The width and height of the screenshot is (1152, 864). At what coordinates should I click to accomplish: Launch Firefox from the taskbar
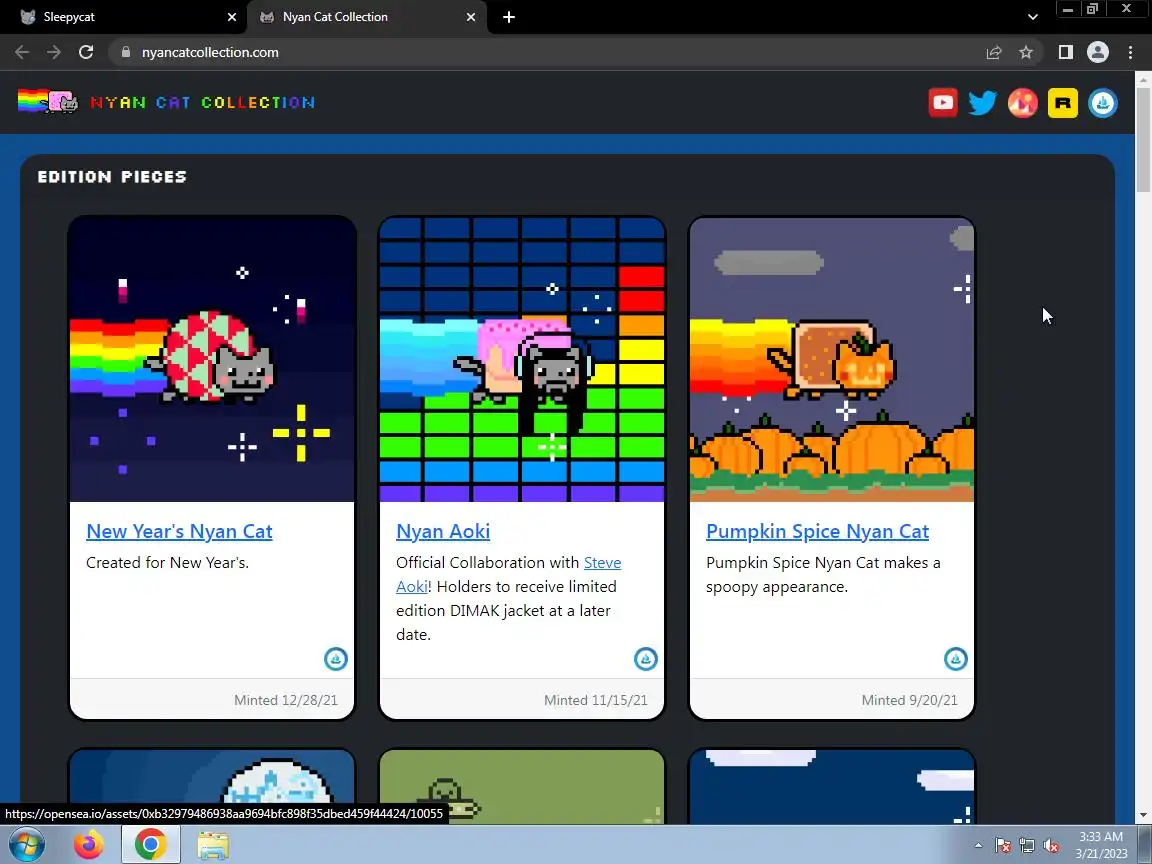pyautogui.click(x=89, y=844)
